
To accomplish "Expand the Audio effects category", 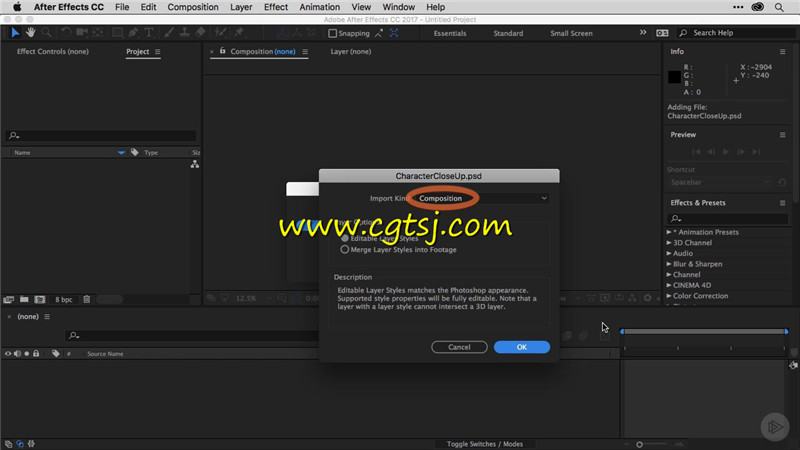I will click(x=669, y=254).
